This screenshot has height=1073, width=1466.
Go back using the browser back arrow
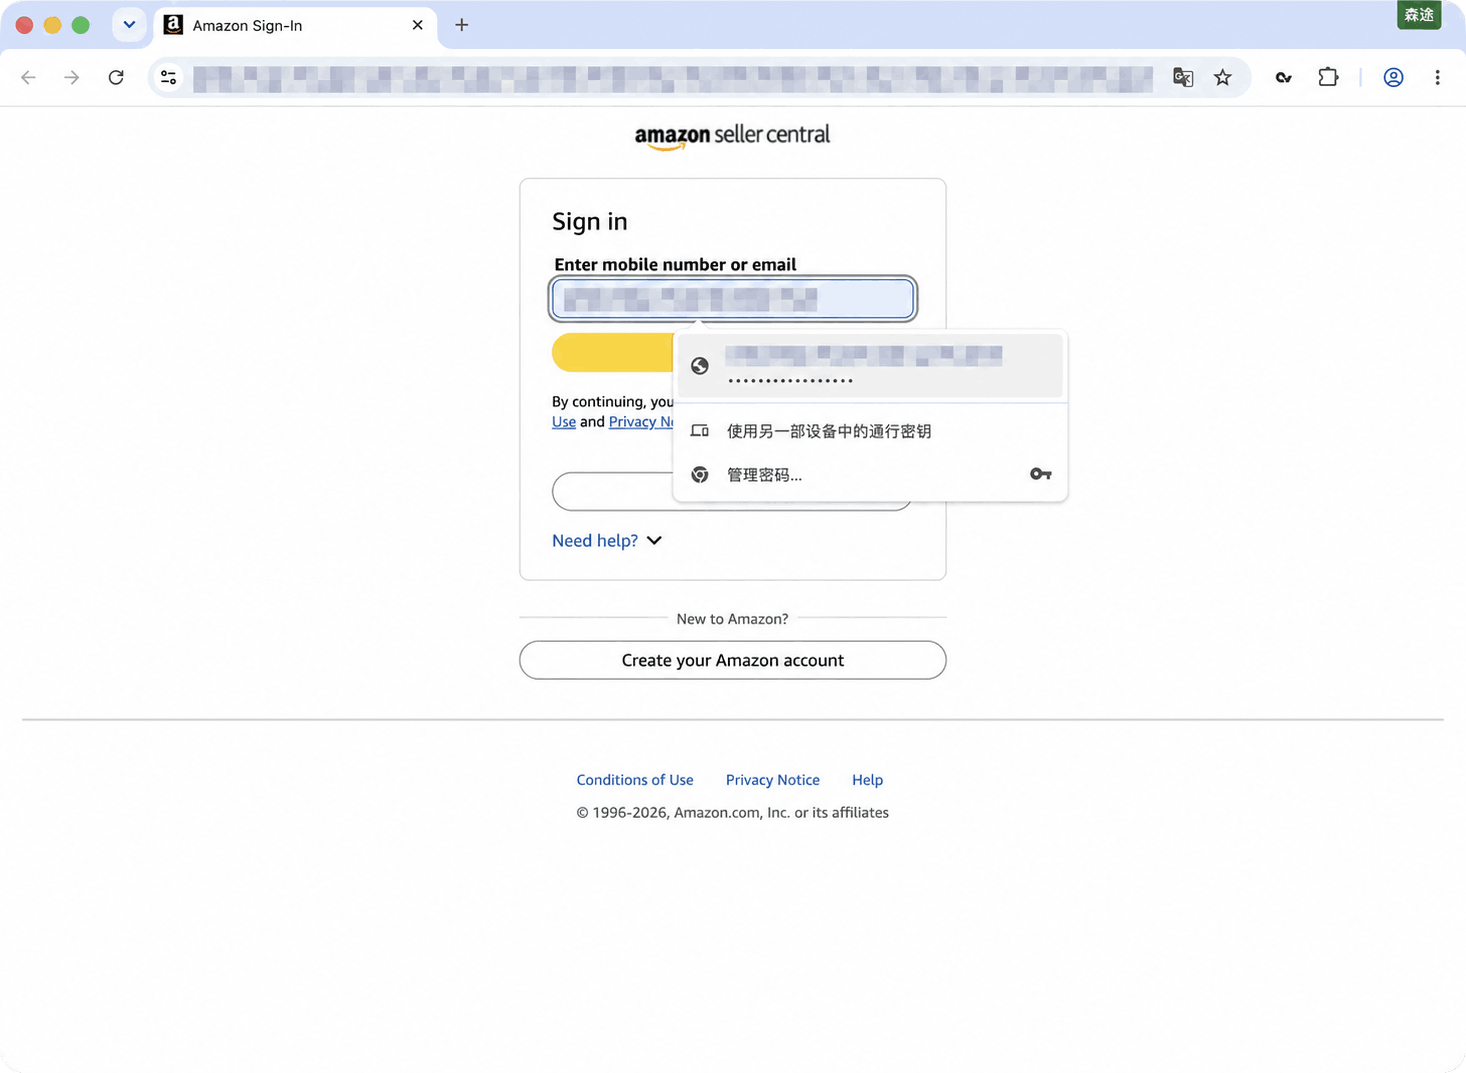pyautogui.click(x=28, y=77)
